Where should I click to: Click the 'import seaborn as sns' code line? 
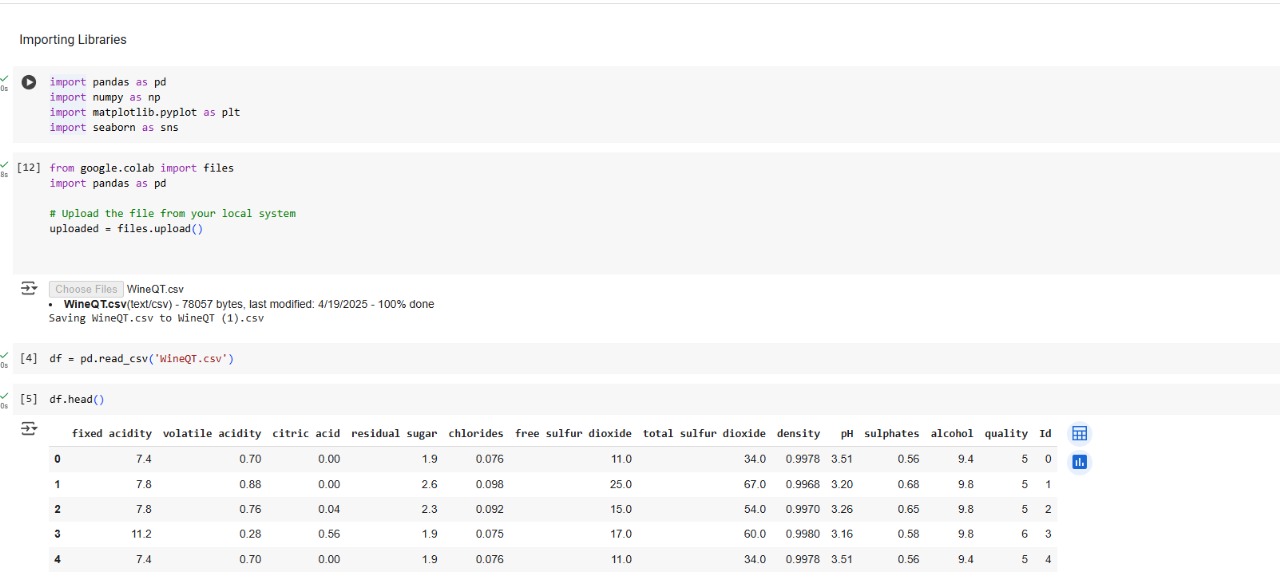point(114,128)
